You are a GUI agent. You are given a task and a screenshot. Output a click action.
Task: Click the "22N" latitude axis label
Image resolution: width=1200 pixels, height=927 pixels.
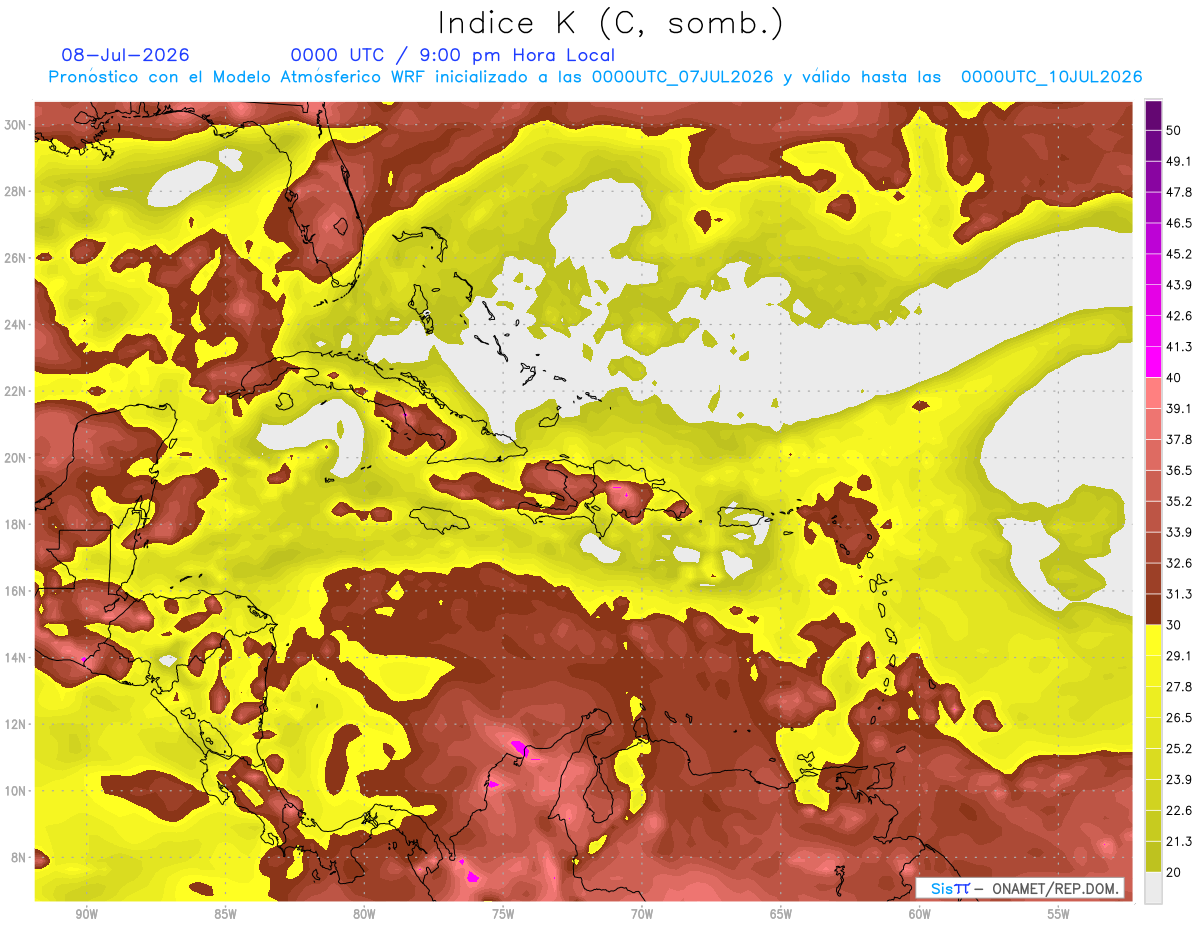point(16,391)
